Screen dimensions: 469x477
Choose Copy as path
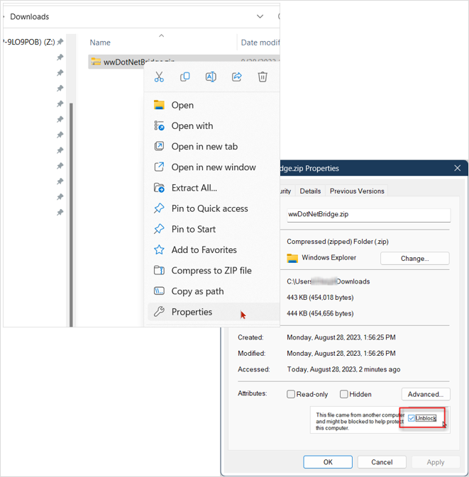213,291
